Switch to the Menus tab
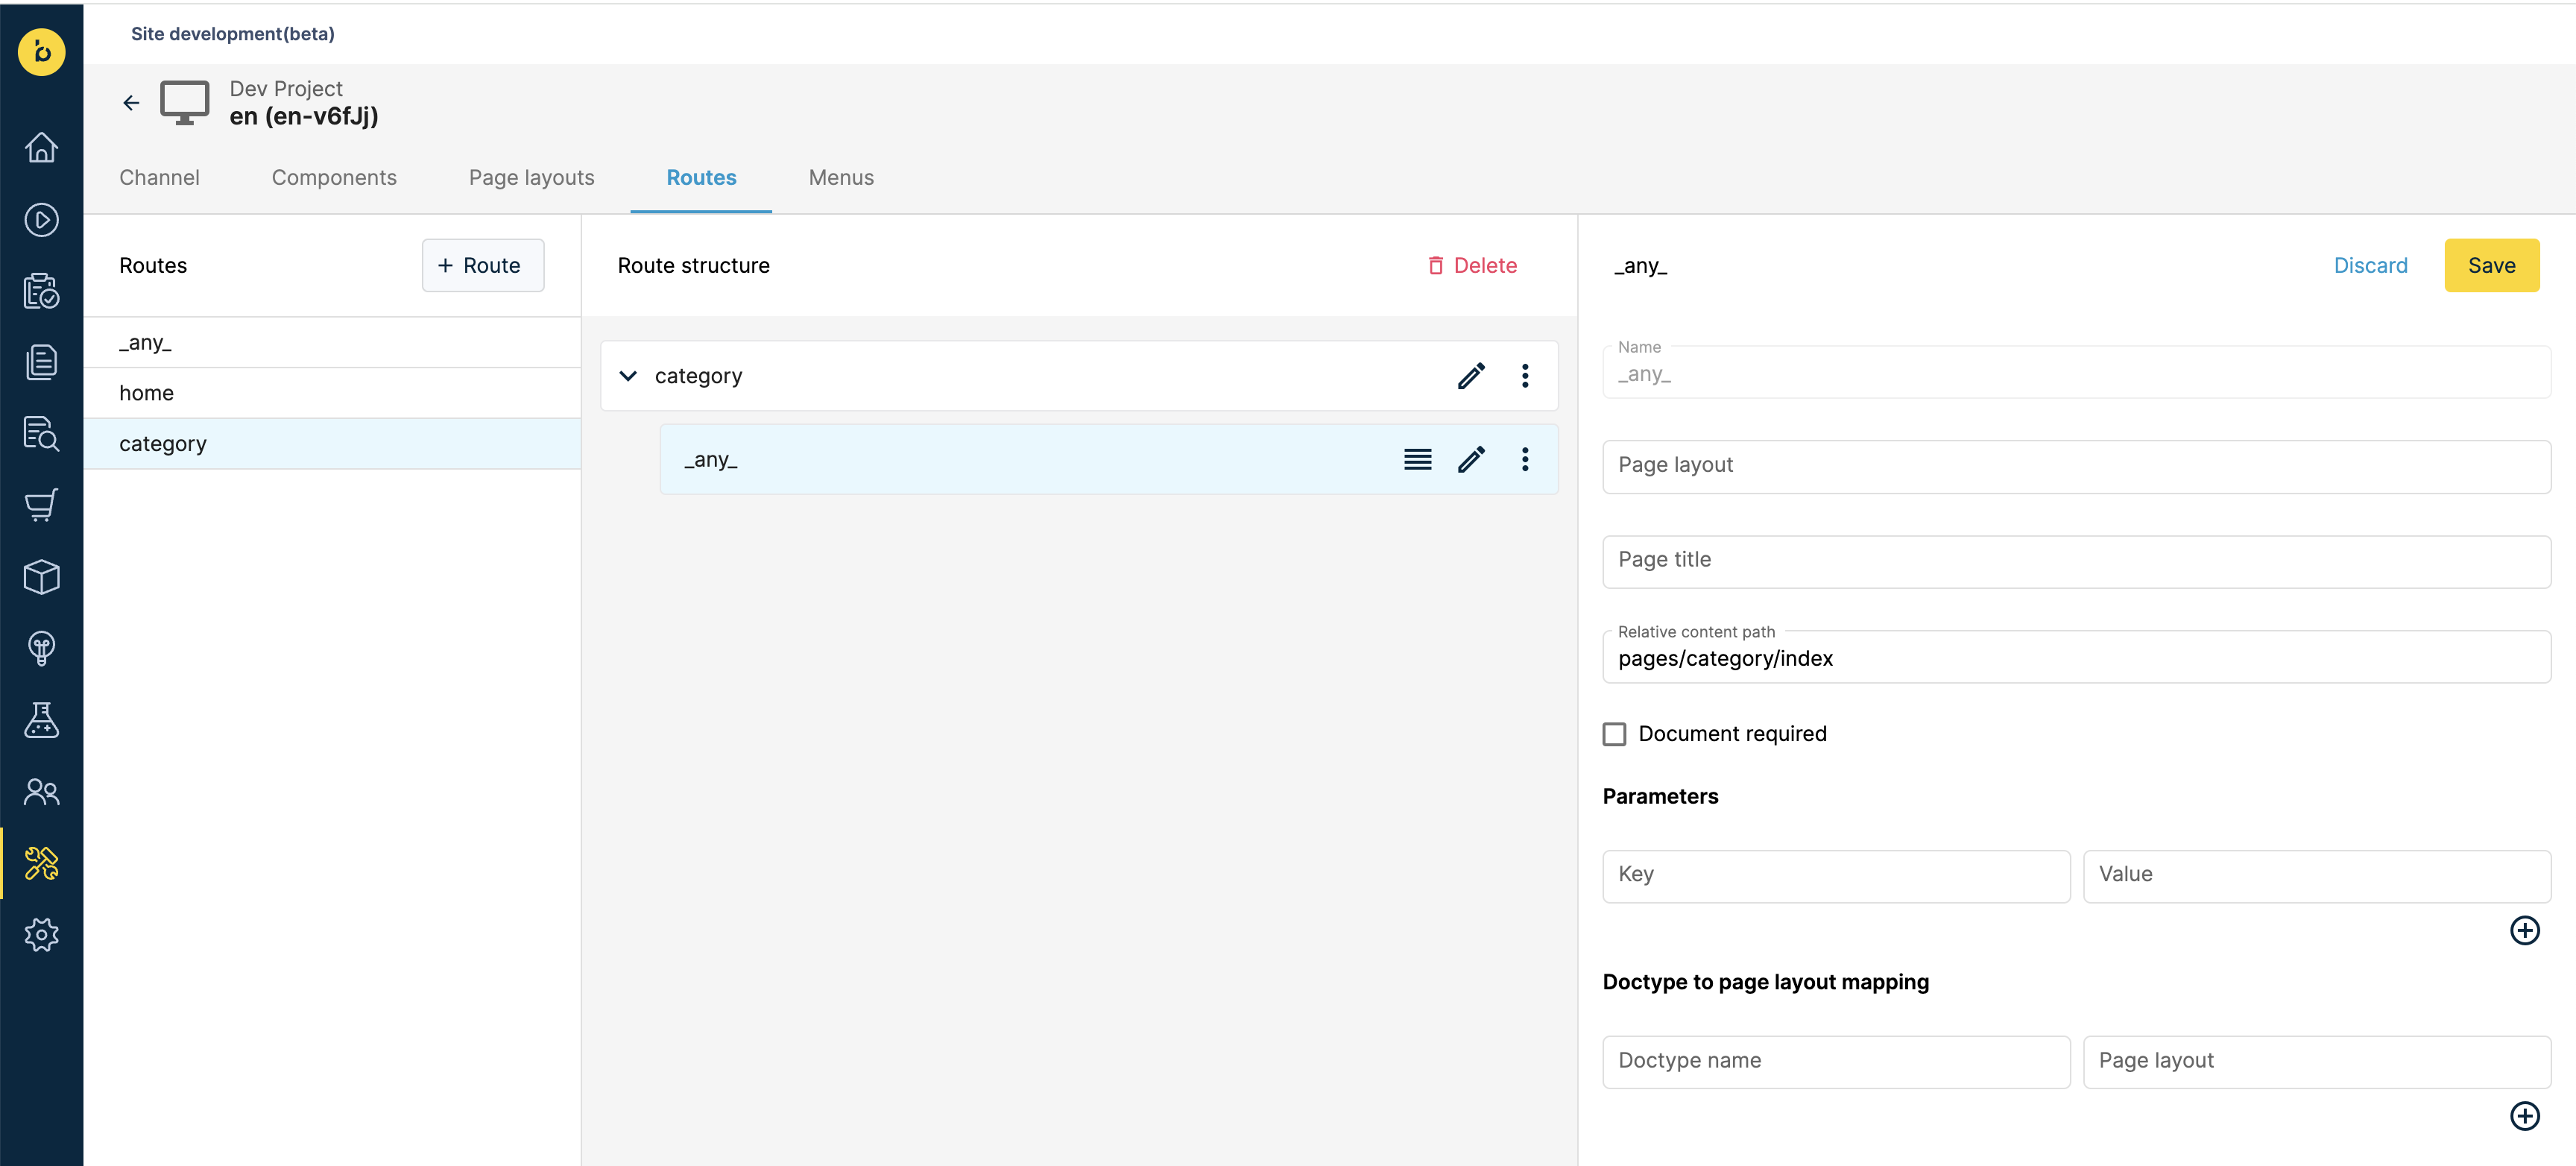 tap(841, 178)
